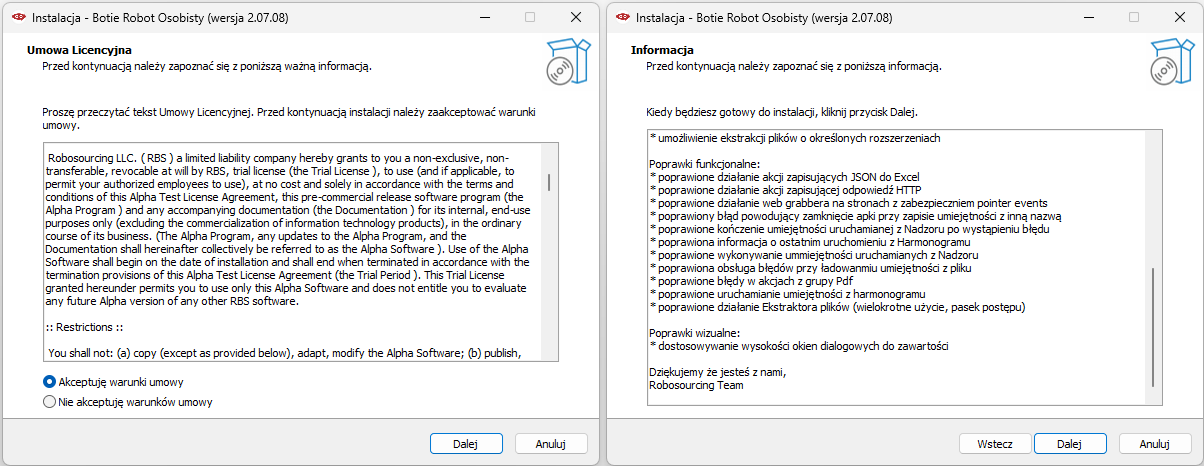Minimize the license agreement window
This screenshot has height=466, width=1204.
tap(484, 17)
